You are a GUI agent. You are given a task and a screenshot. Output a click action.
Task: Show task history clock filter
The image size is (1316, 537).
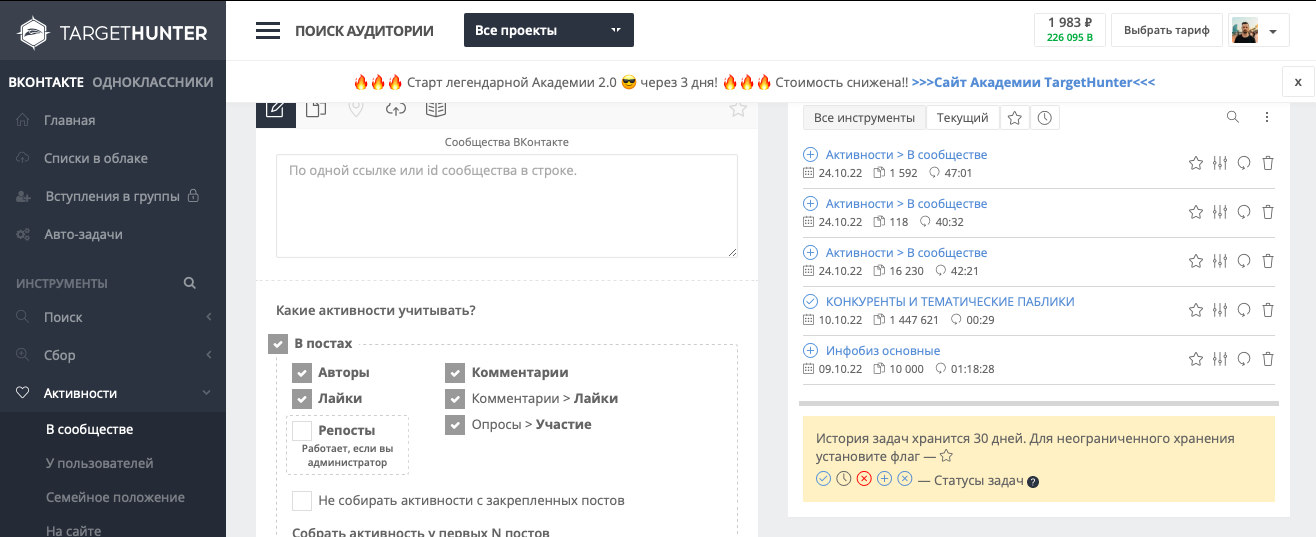[x=1044, y=118]
